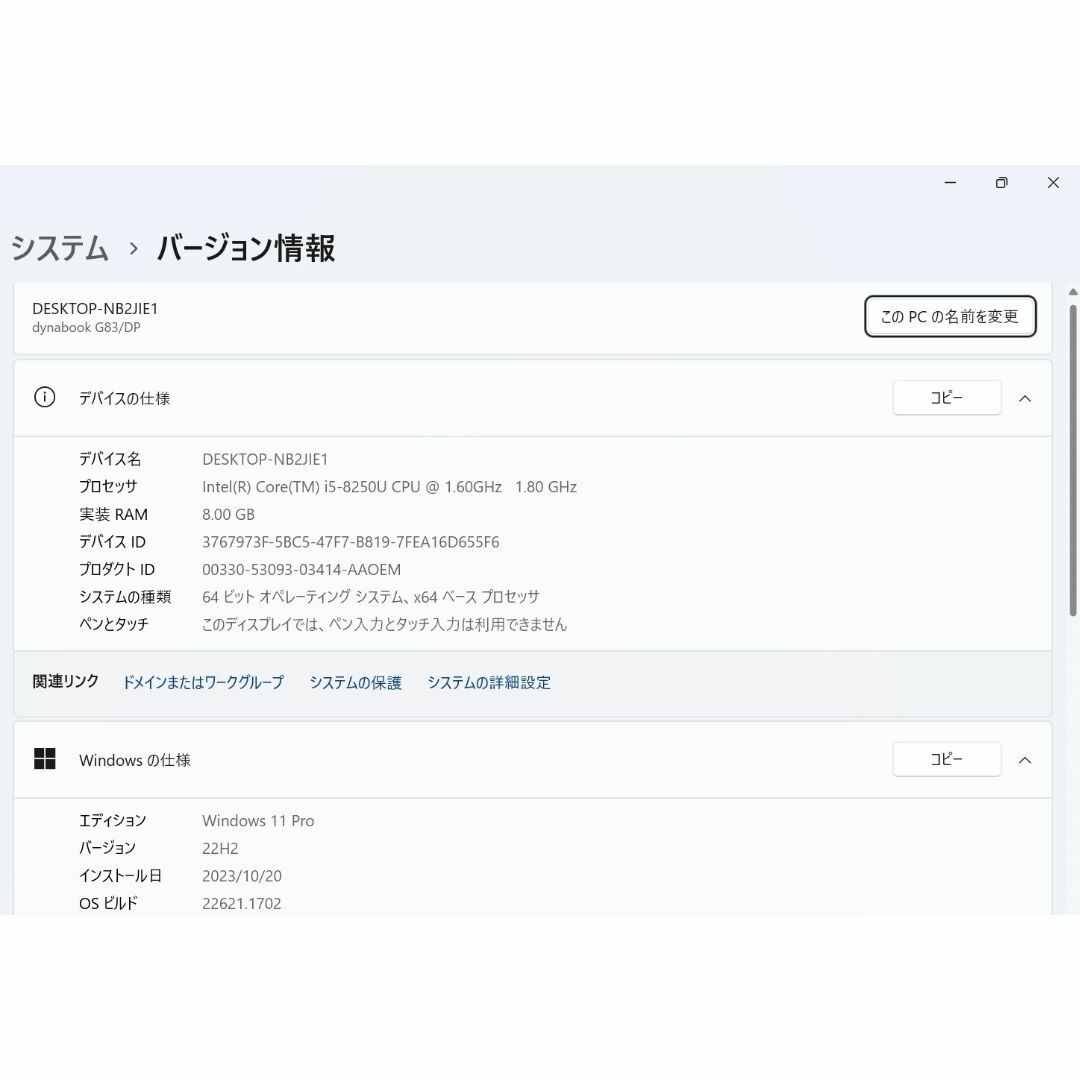Screen dimensions: 1080x1080
Task: Collapse the Windows の仕様 section chevron
Action: 1025,760
